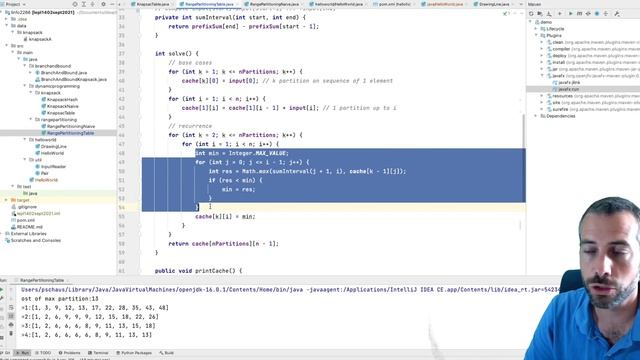Image resolution: width=640 pixels, height=360 pixels.
Task: Collapse the javafx plugin node in Maven
Action: point(542,76)
